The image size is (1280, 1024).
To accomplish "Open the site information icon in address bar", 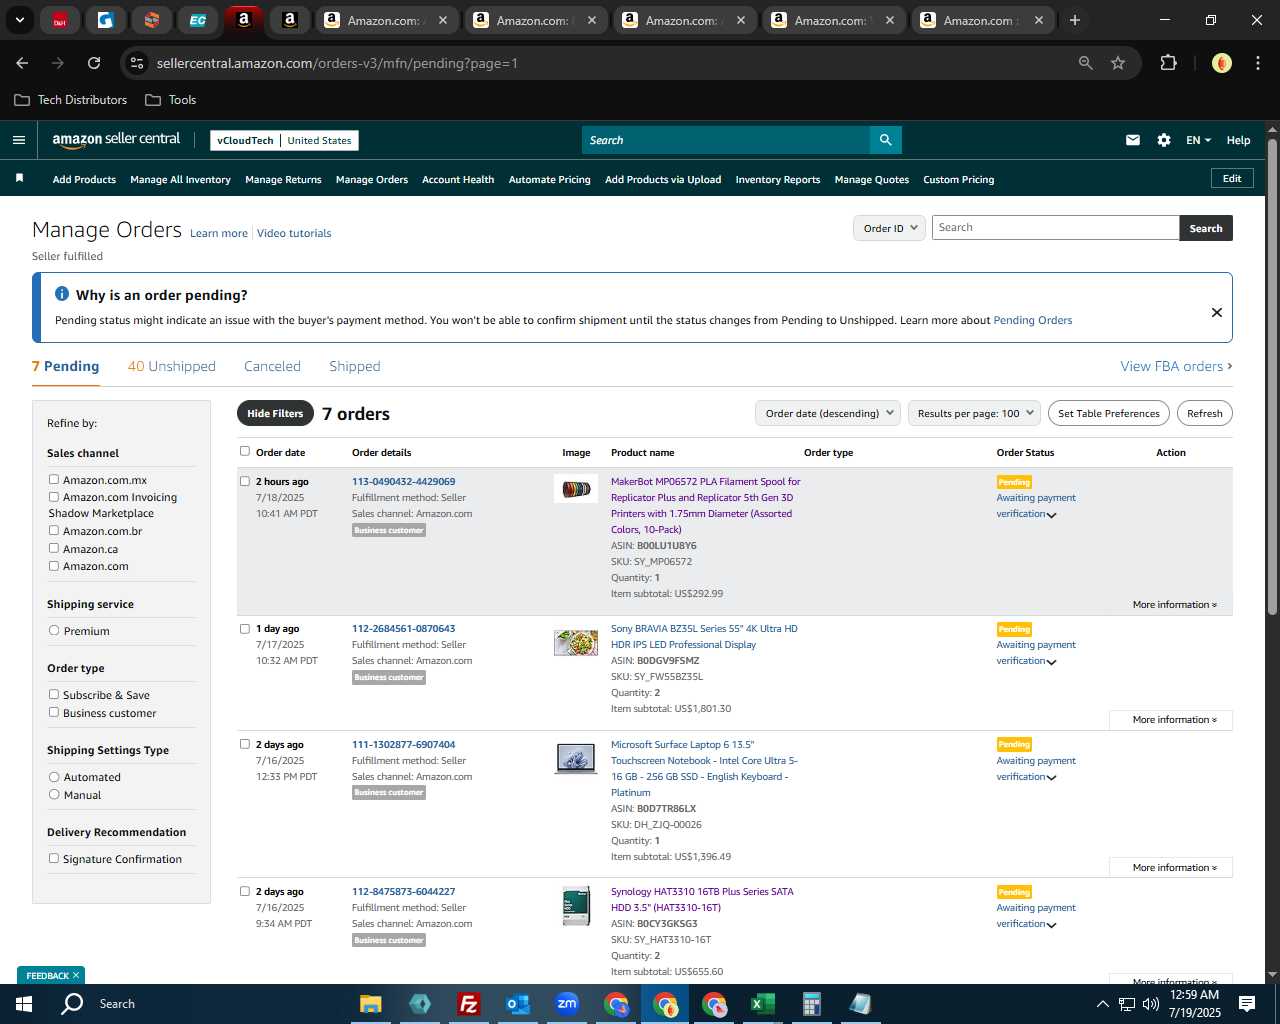I will coord(137,63).
